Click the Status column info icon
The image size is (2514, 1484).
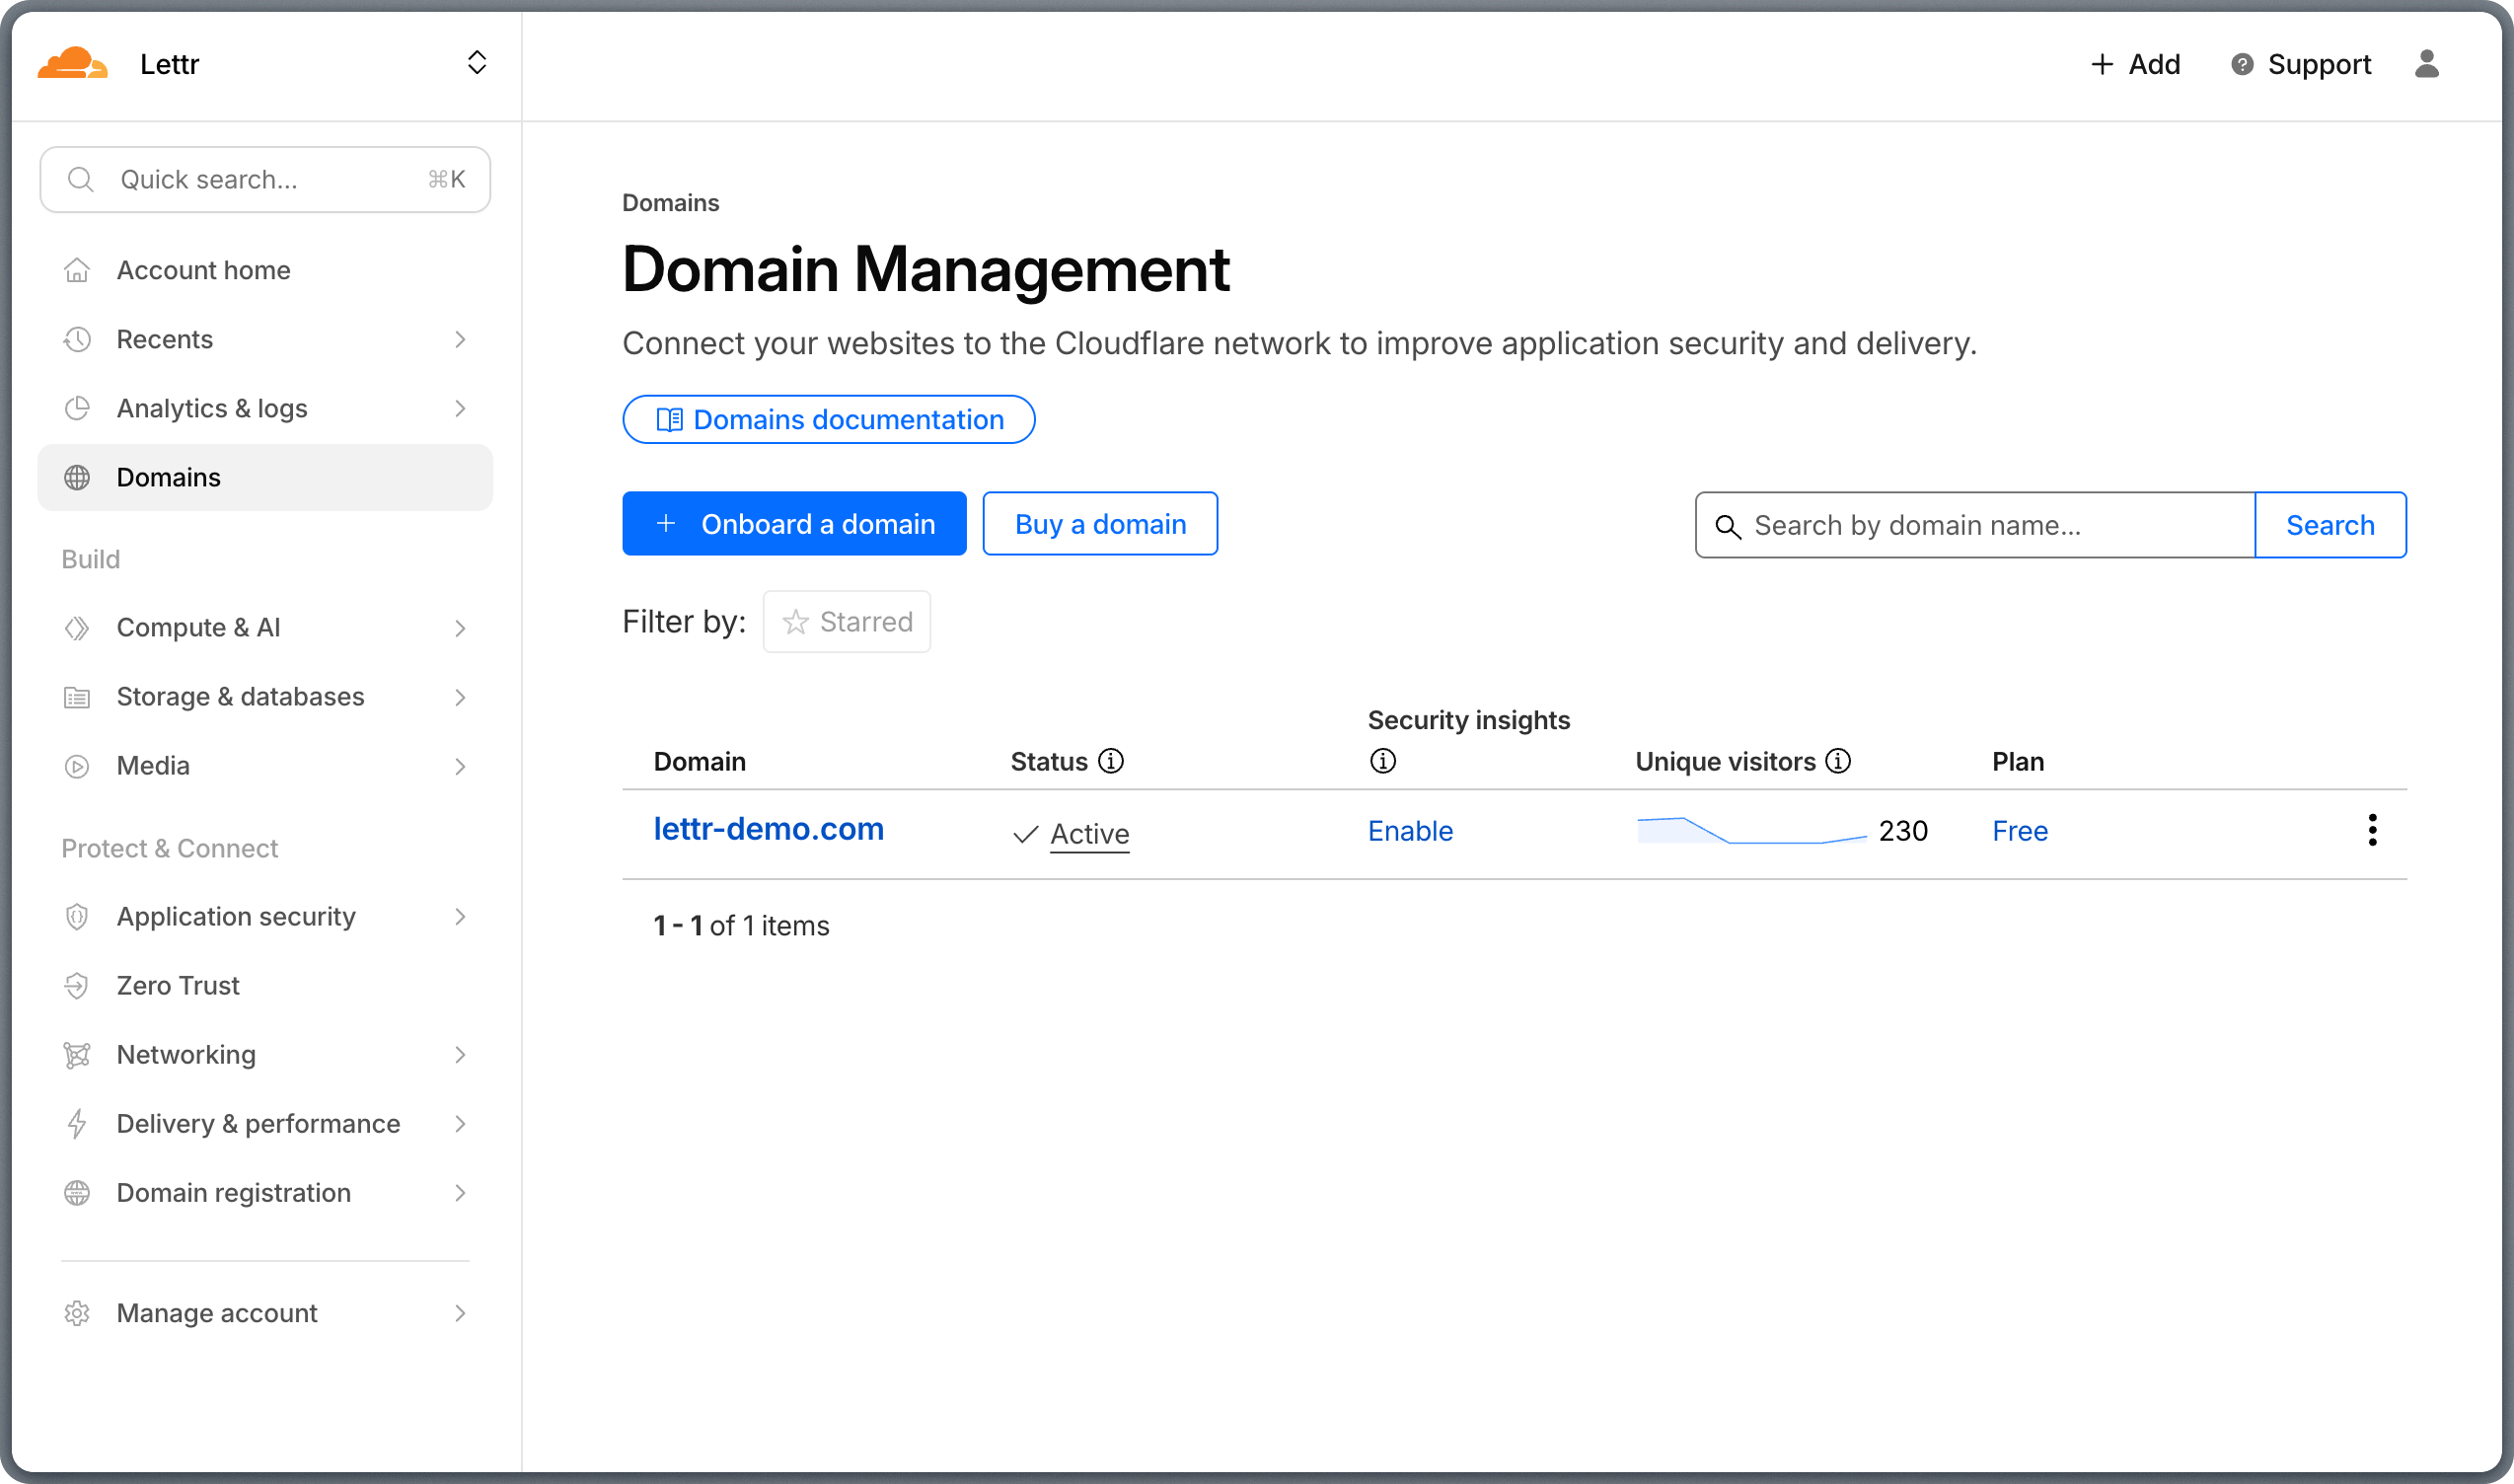[1110, 760]
